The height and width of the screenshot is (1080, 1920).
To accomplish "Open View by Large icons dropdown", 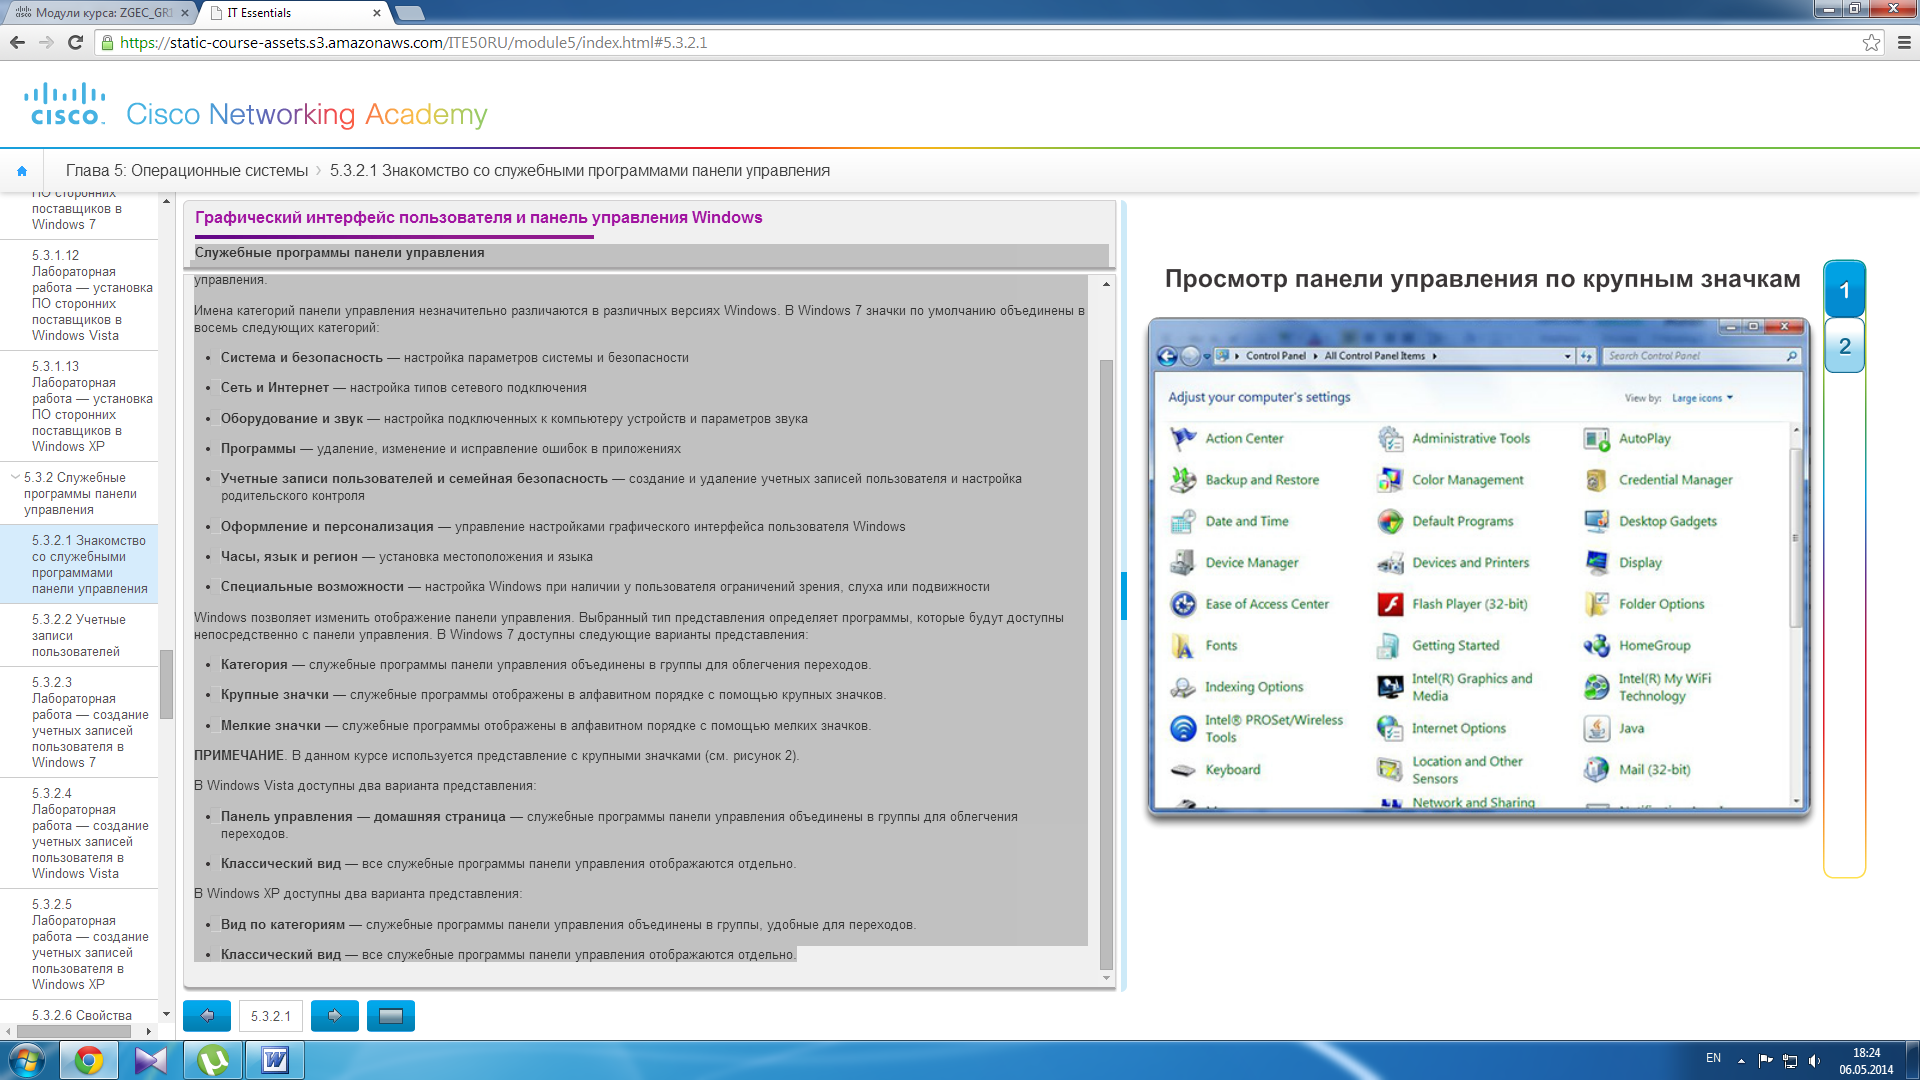I will 1702,398.
